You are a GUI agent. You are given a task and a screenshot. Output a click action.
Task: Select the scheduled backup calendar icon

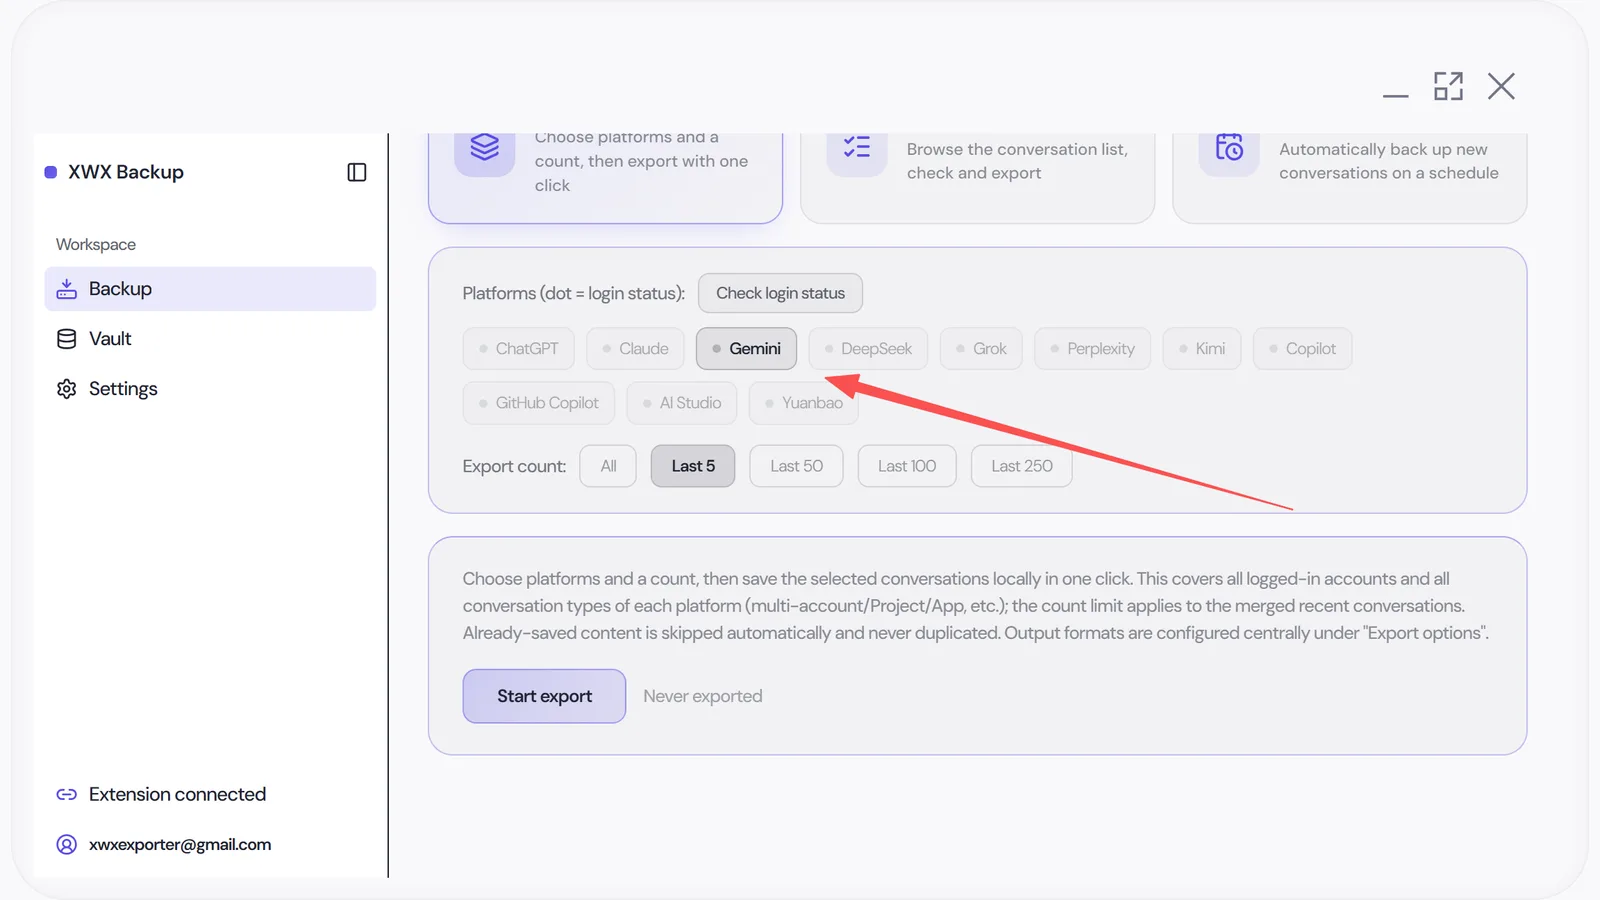click(x=1229, y=147)
